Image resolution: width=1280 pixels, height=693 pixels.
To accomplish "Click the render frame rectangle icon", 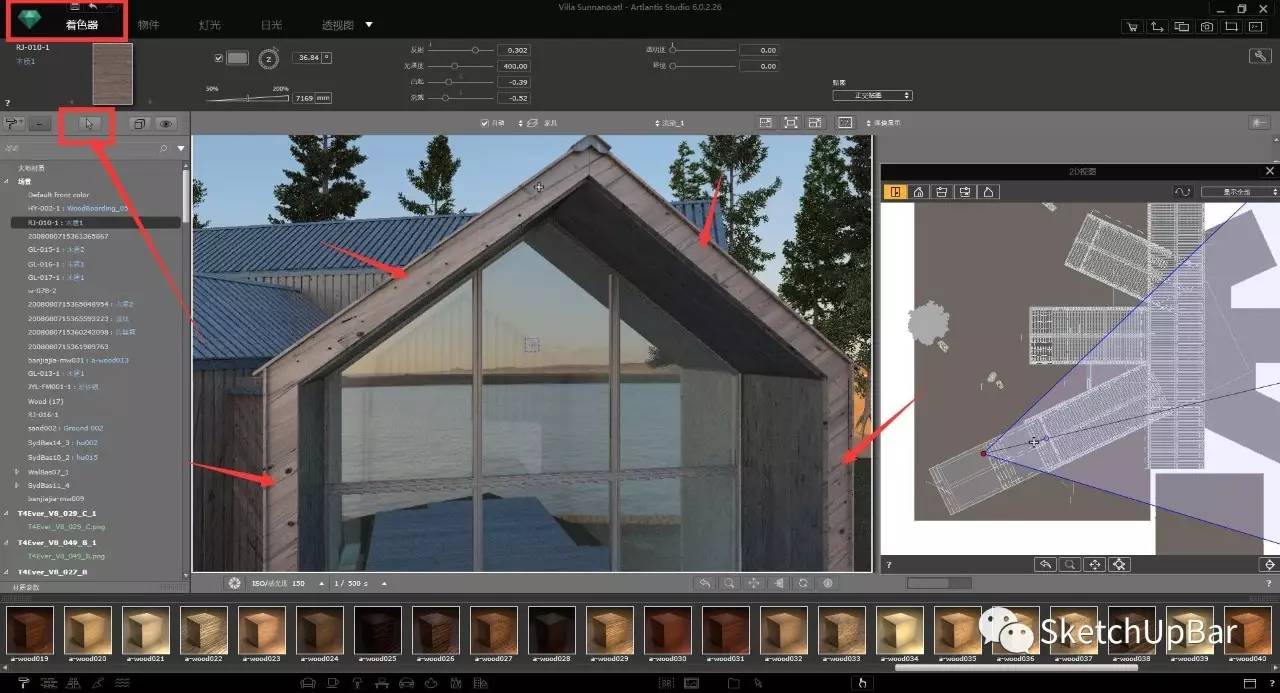I will pos(1232,27).
